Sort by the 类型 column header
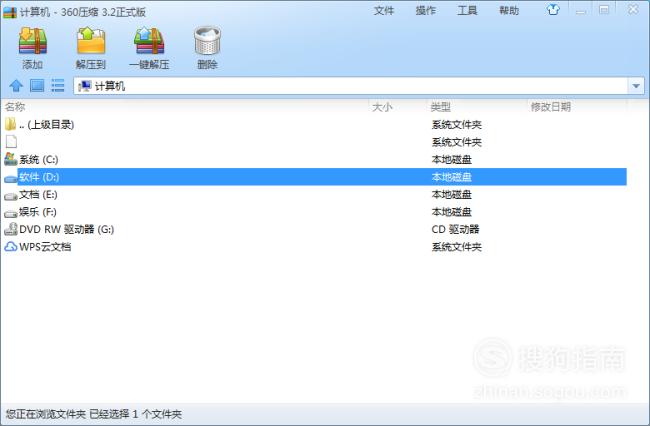 pos(441,107)
